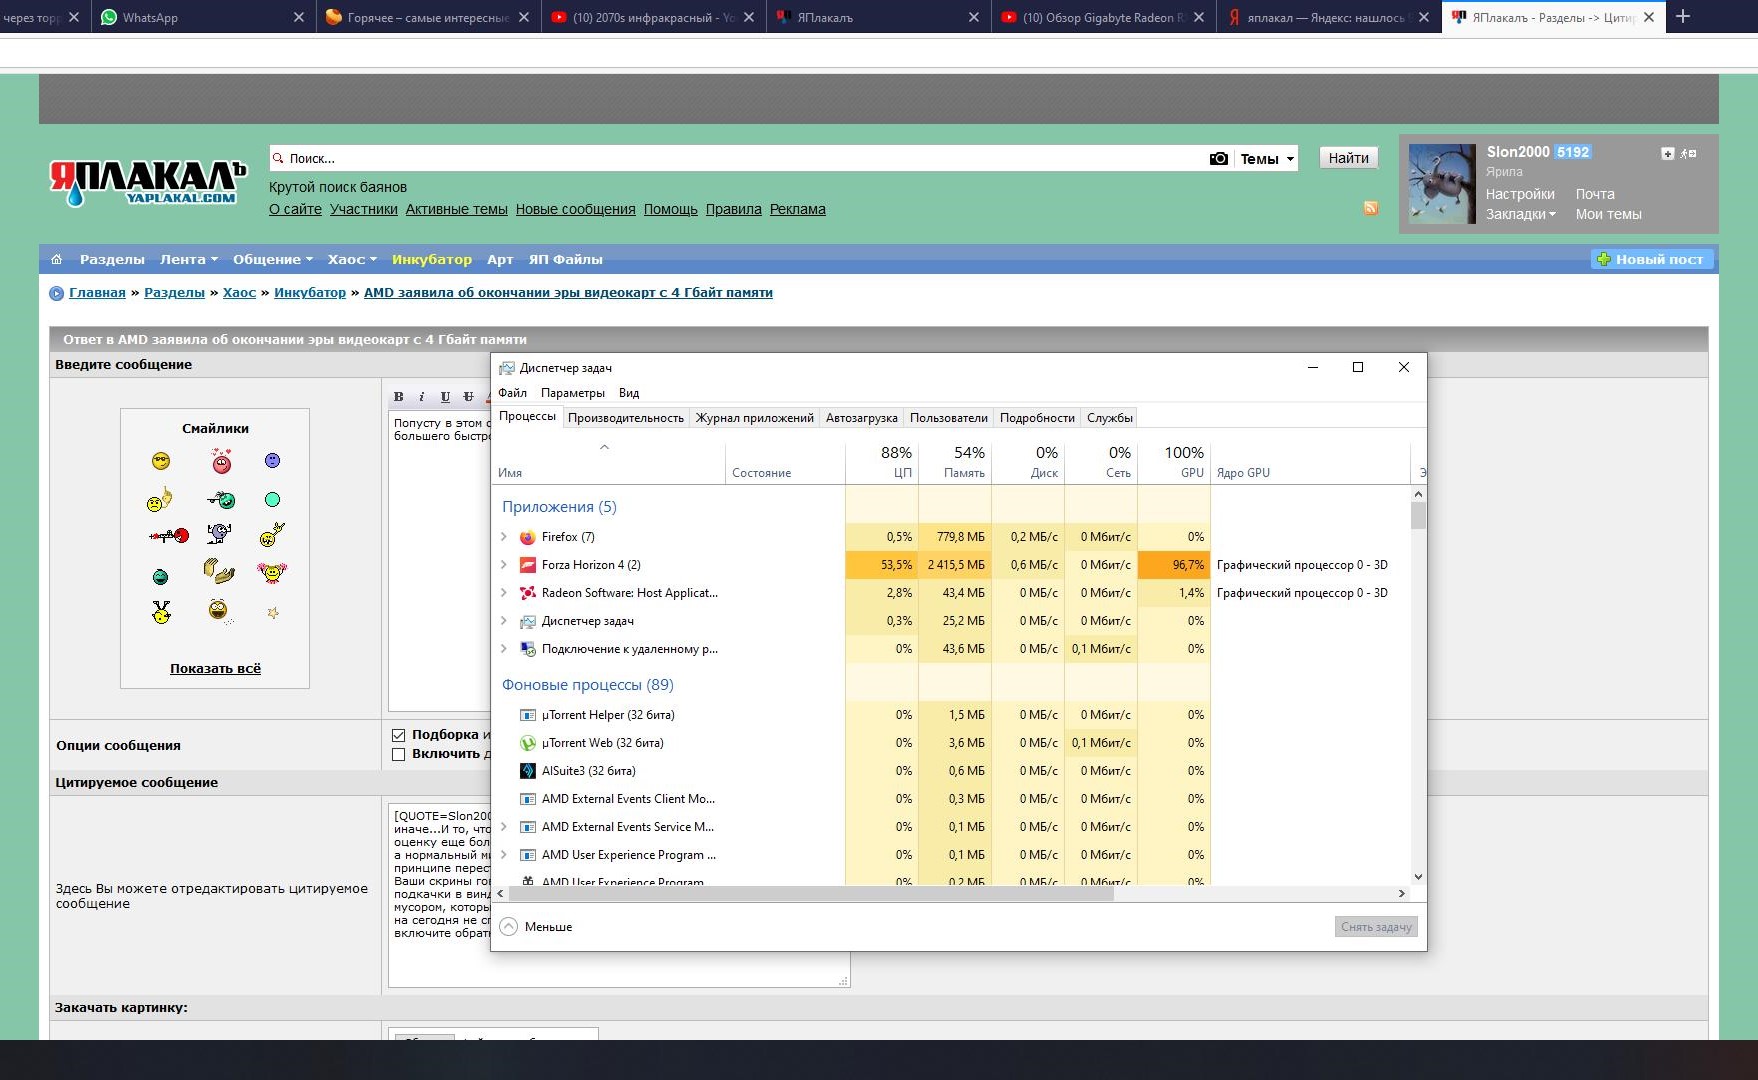Click the Task Manager vertical scrollbar thumb
This screenshot has height=1080, width=1758.
1418,516
